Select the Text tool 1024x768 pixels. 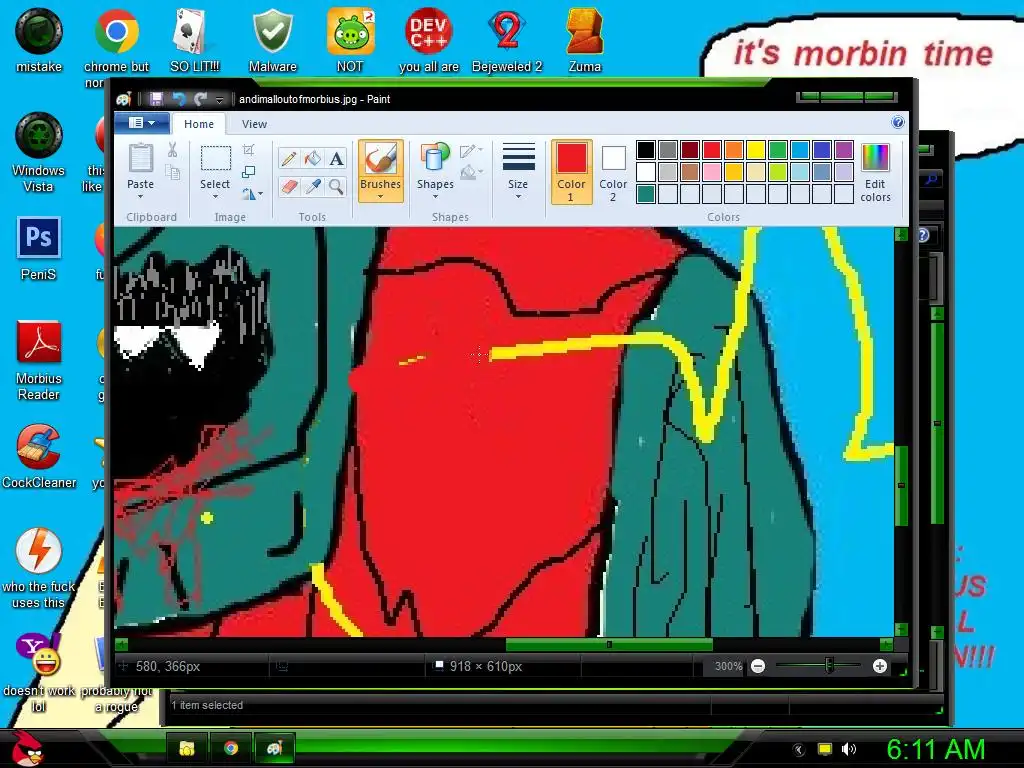click(336, 159)
